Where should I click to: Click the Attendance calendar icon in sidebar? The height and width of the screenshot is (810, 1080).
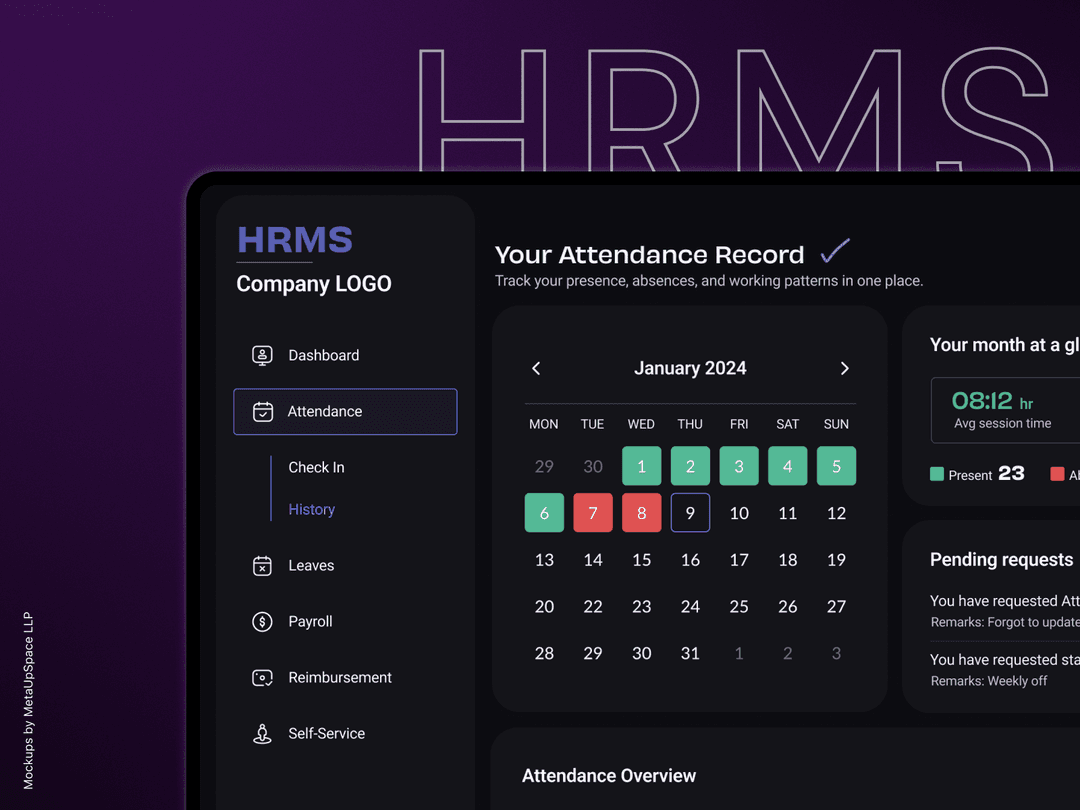coord(261,411)
